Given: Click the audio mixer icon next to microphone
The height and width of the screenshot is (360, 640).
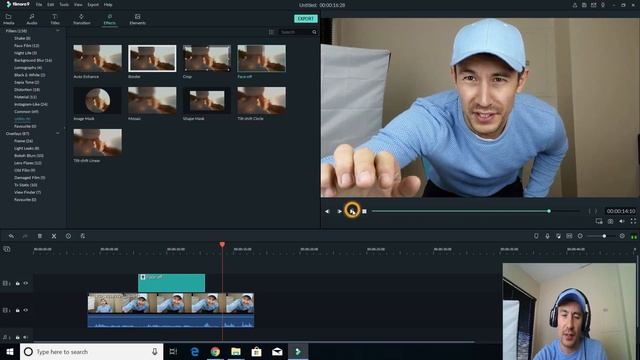Looking at the screenshot, I should coord(558,236).
